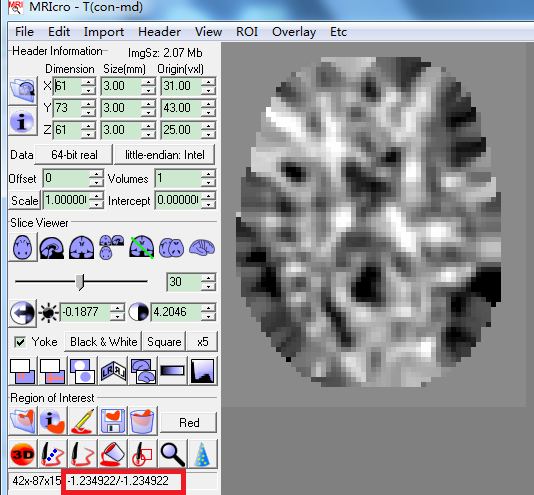
Task: Select the magnifier zoom tool
Action: point(173,454)
